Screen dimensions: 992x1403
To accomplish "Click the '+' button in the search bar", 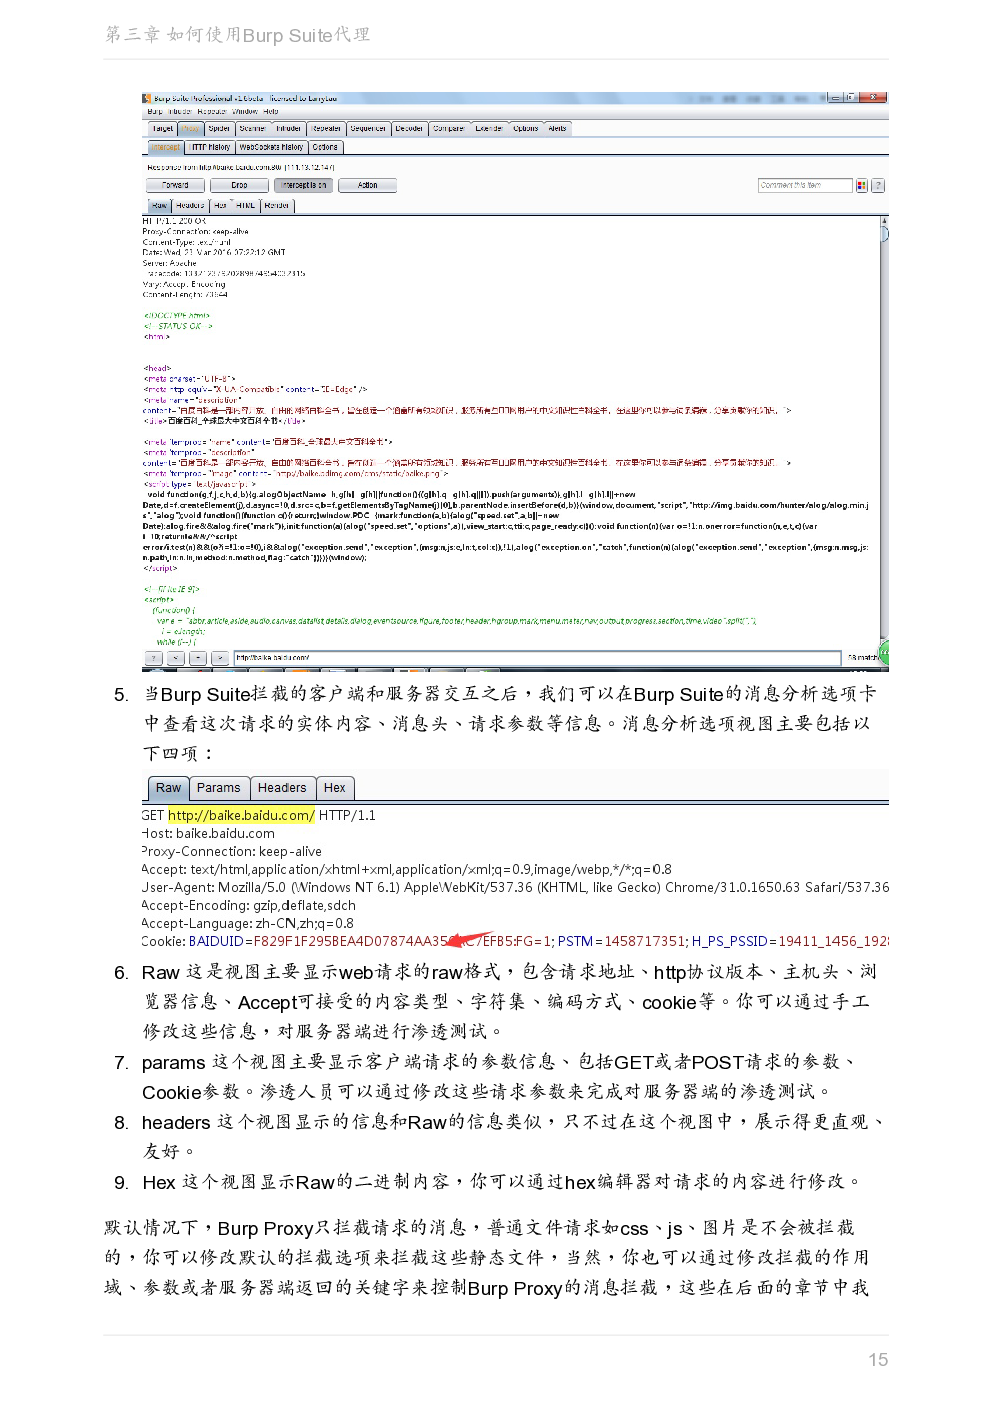I will [x=198, y=658].
